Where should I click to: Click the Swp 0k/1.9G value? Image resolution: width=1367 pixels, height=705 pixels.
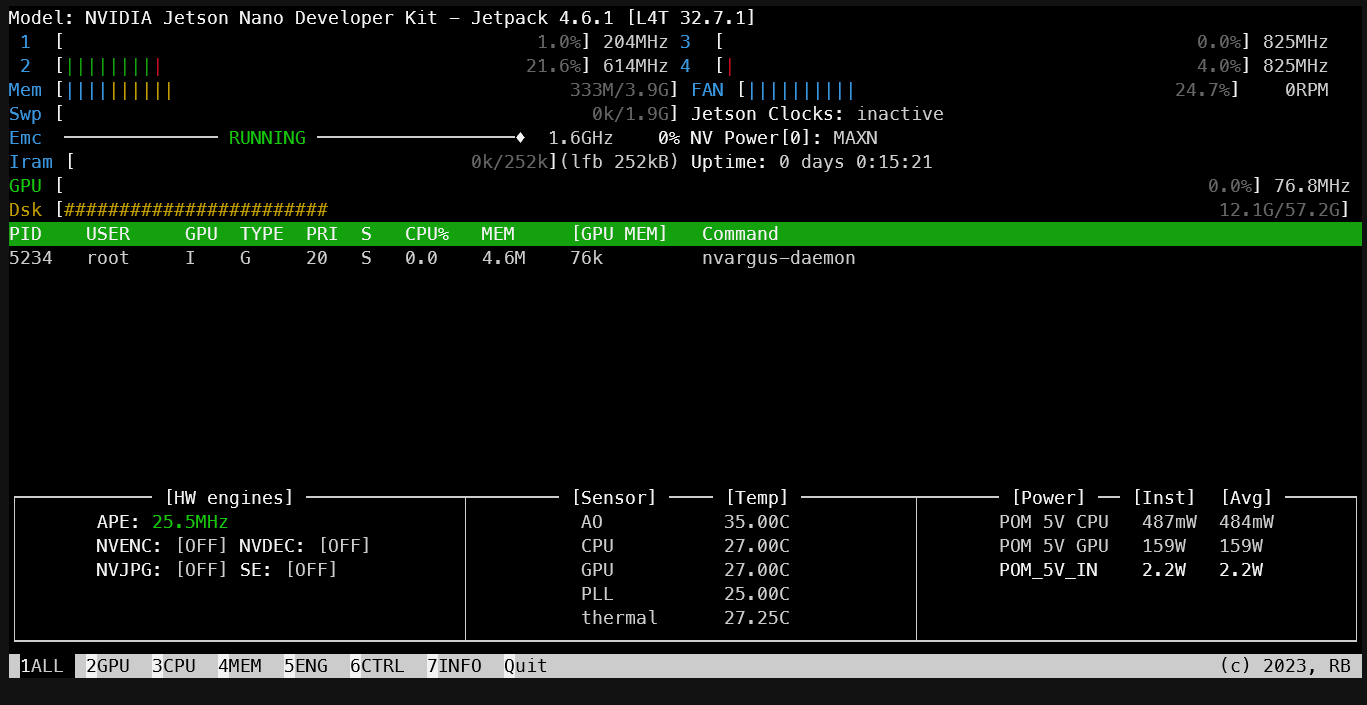tap(630, 114)
